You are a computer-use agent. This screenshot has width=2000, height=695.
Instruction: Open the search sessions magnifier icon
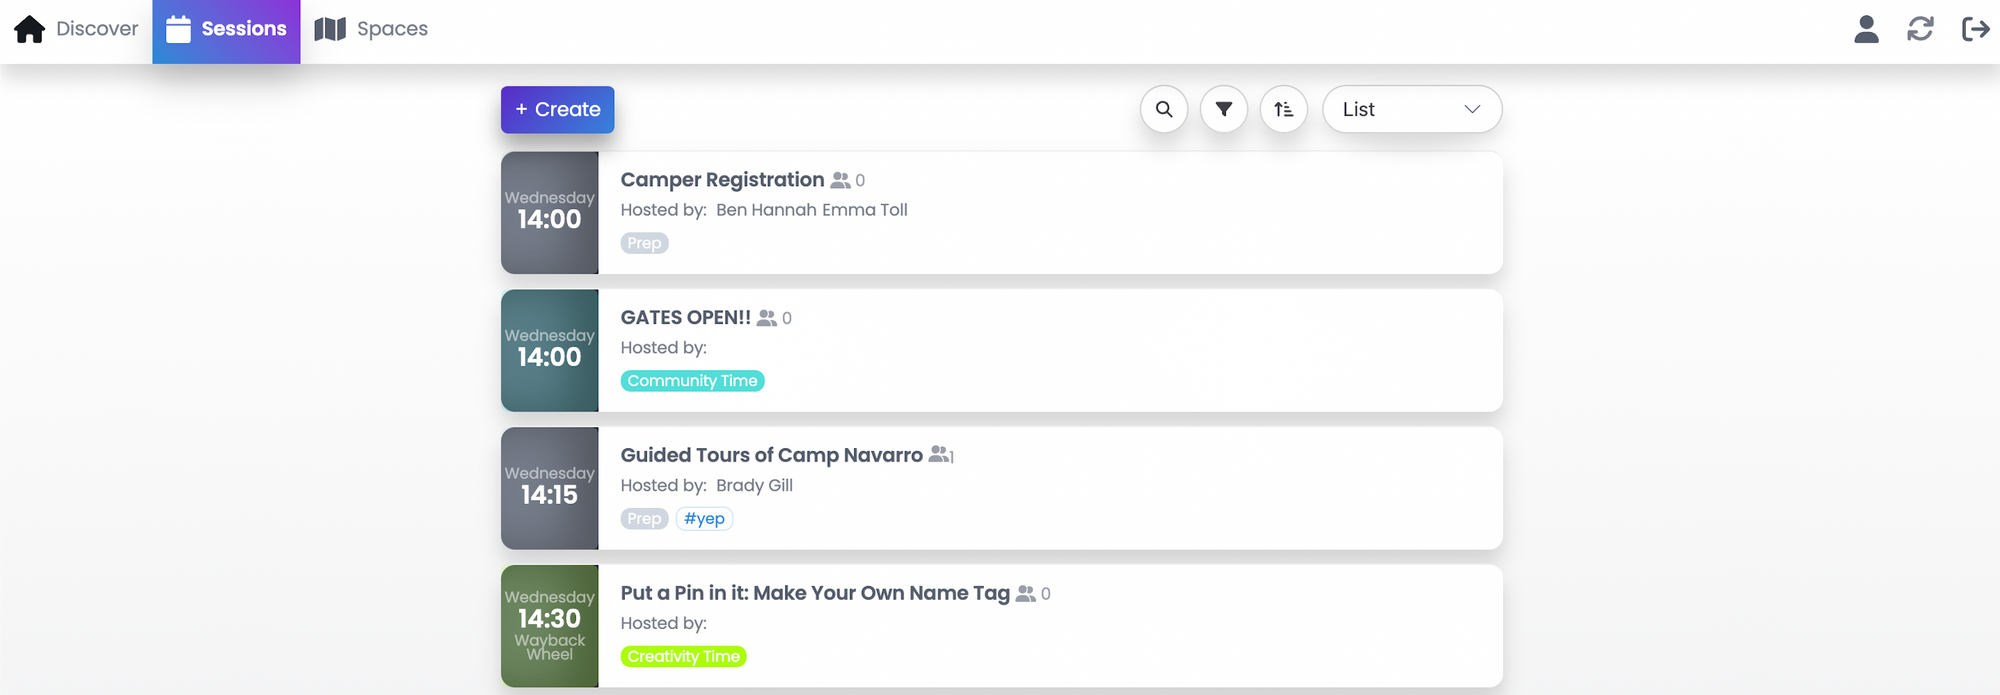1164,109
